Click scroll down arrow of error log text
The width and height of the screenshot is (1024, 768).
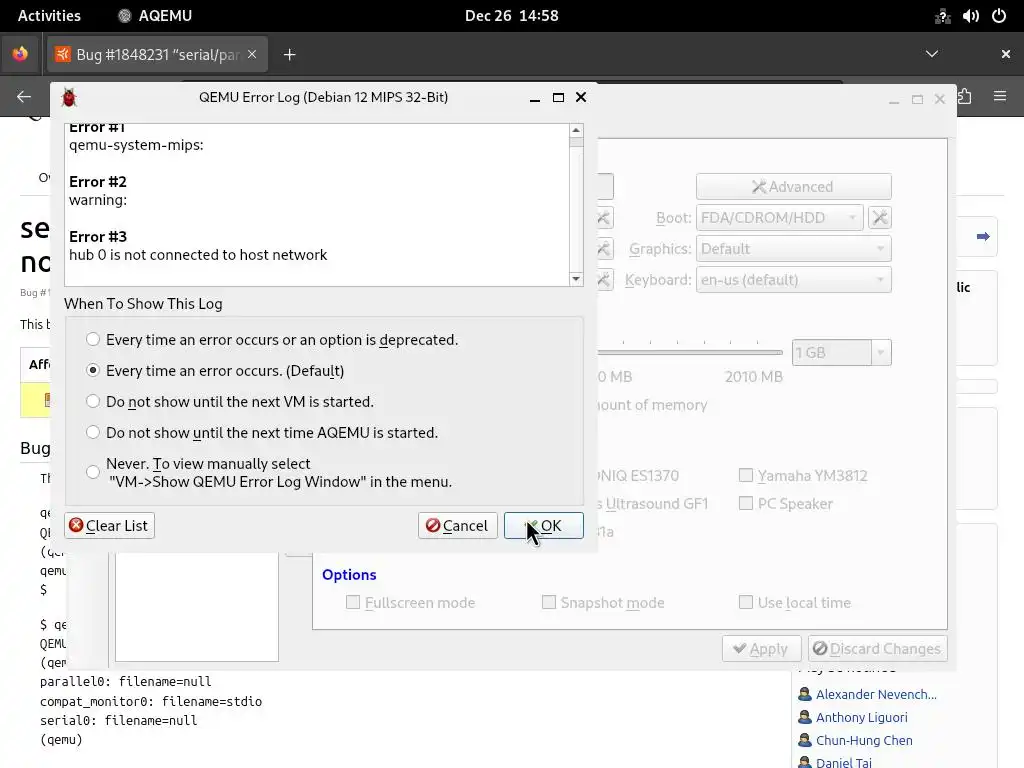click(x=576, y=279)
